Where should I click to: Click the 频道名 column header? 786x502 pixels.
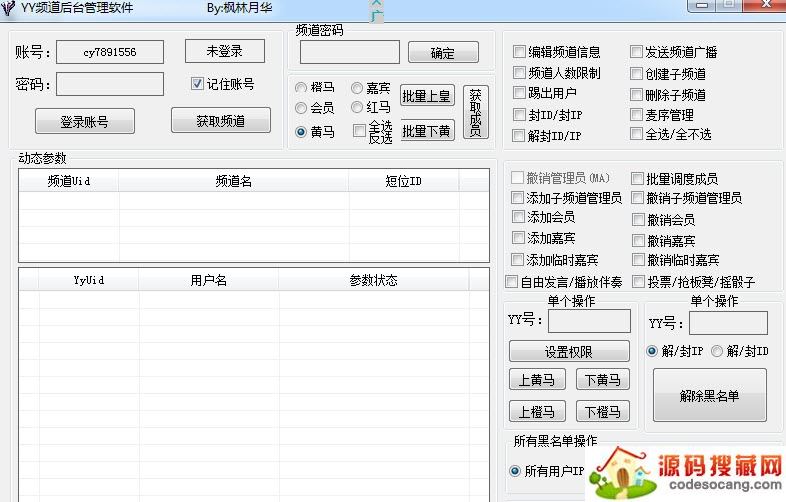point(233,181)
